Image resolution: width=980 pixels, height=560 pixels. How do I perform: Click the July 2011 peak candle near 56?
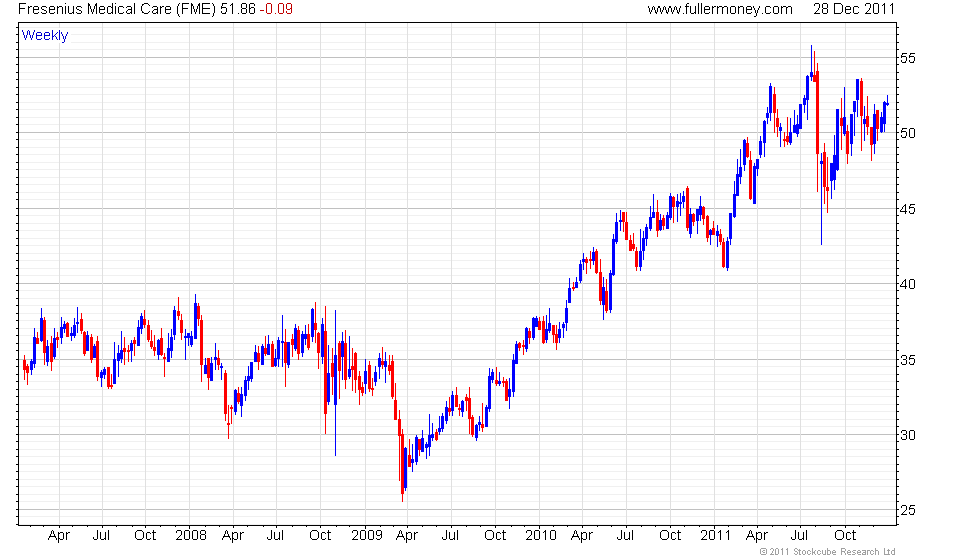[811, 61]
